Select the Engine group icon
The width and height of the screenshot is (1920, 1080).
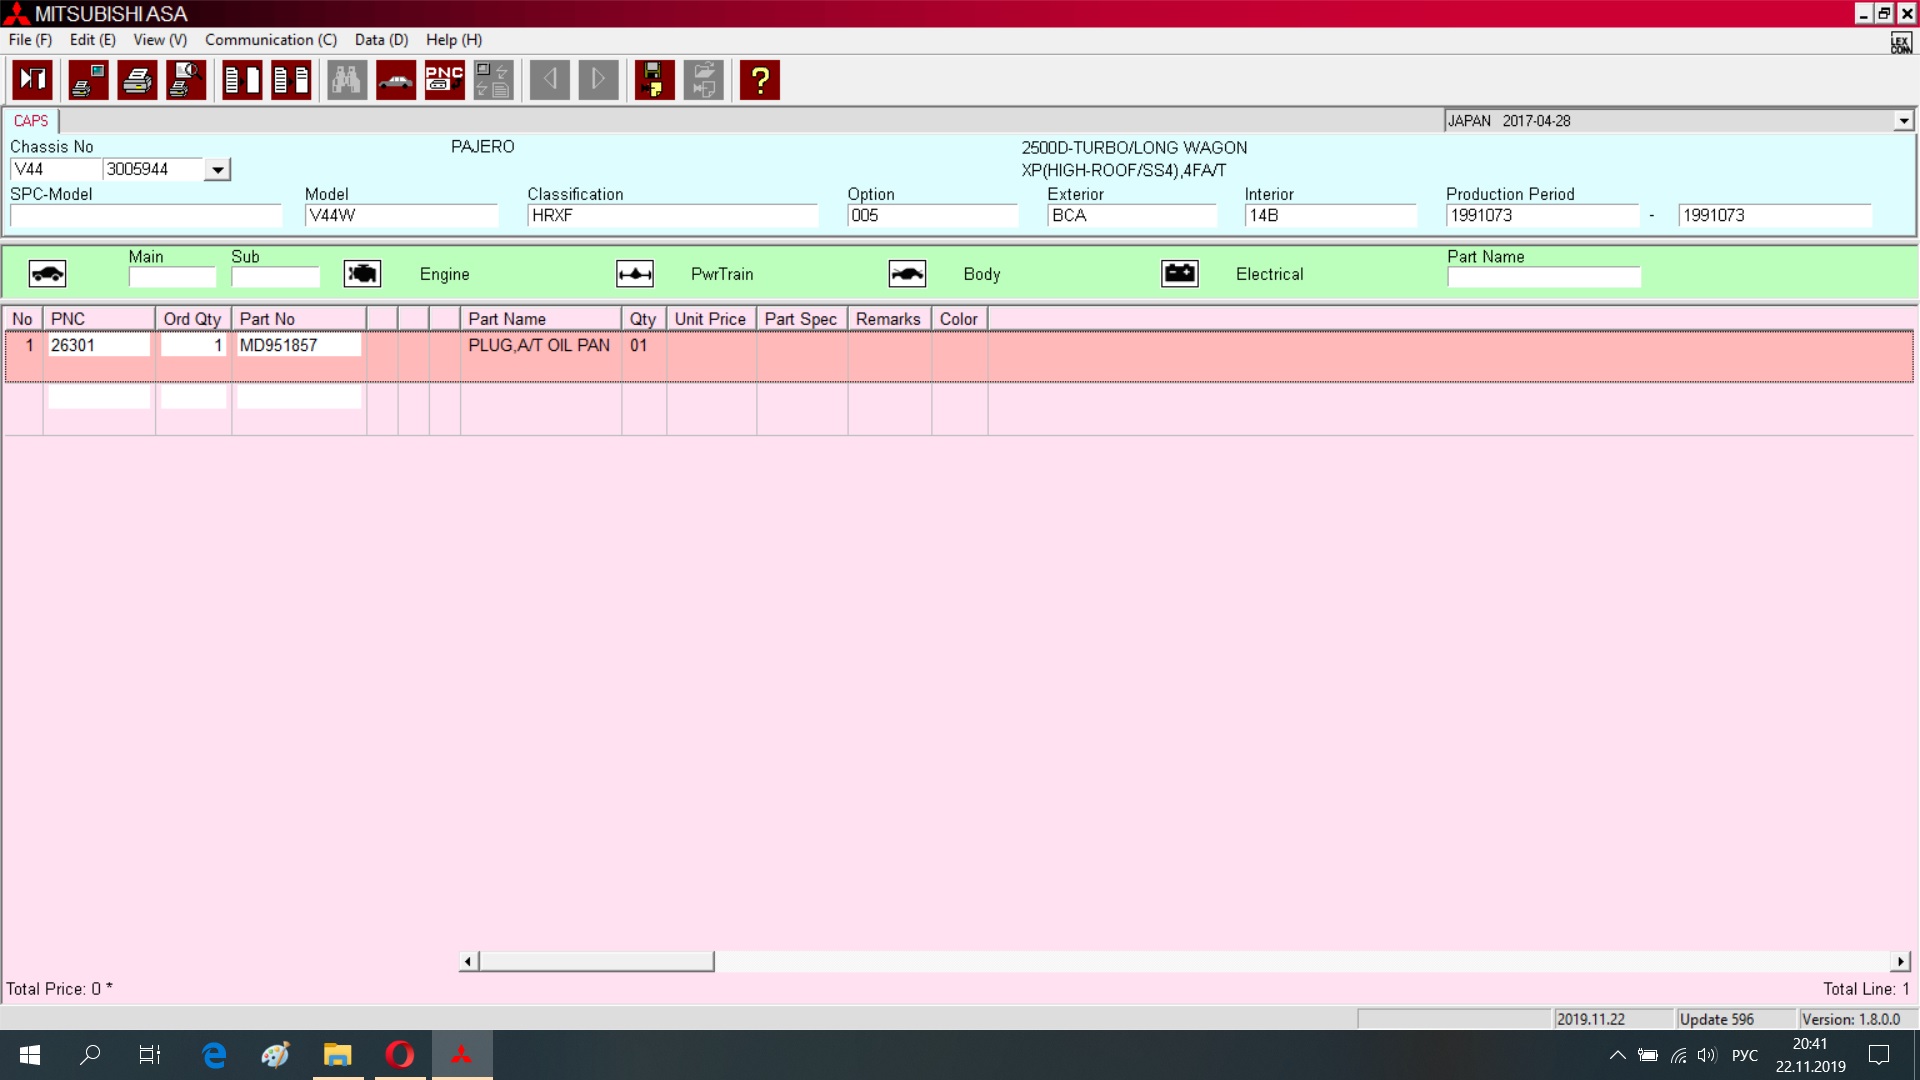362,274
